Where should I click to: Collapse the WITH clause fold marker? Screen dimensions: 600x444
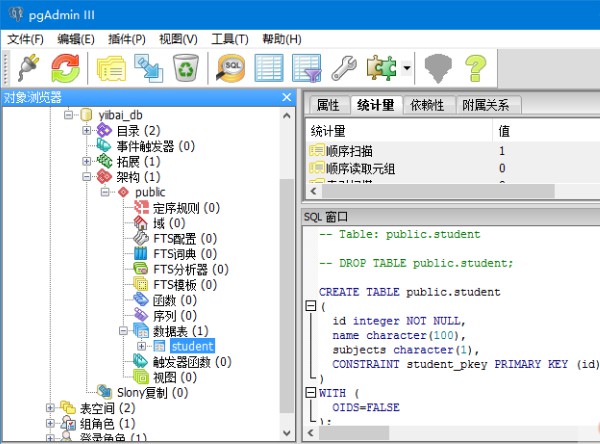click(311, 392)
